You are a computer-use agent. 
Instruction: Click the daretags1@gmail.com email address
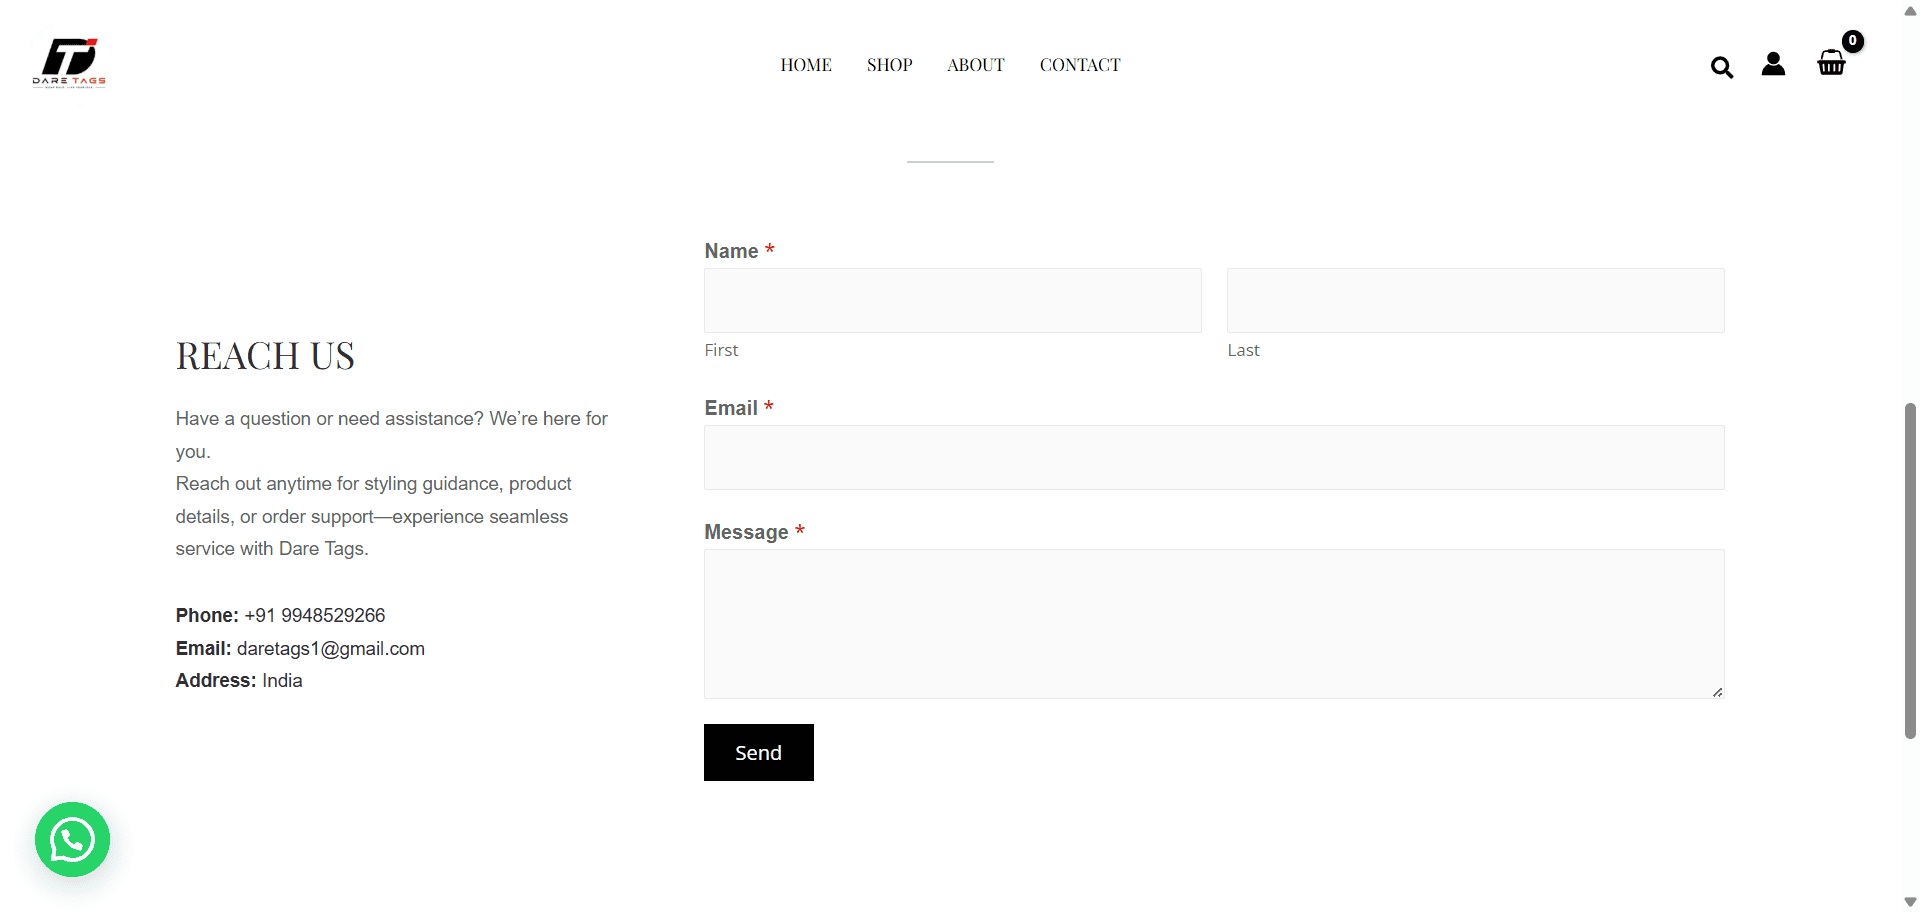pos(331,648)
